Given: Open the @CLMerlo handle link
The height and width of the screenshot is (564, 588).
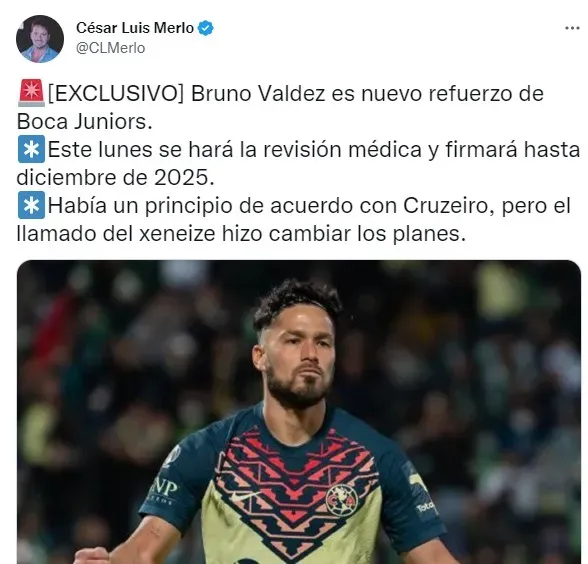Looking at the screenshot, I should [111, 48].
